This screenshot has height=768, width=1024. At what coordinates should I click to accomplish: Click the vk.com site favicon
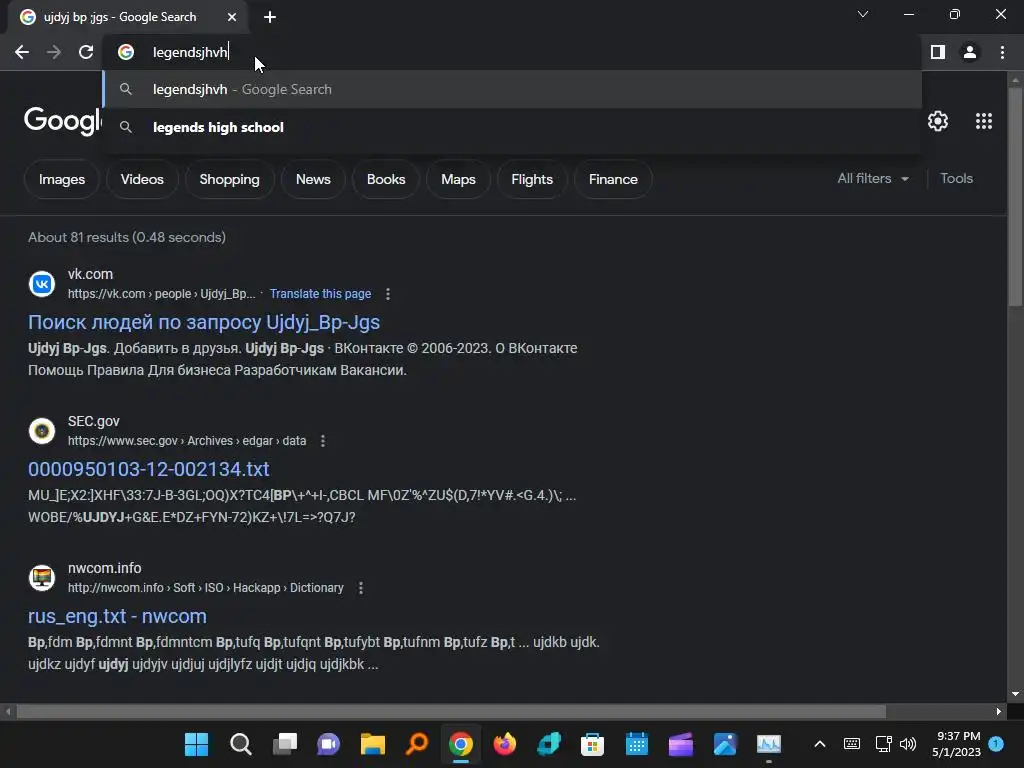(x=42, y=283)
